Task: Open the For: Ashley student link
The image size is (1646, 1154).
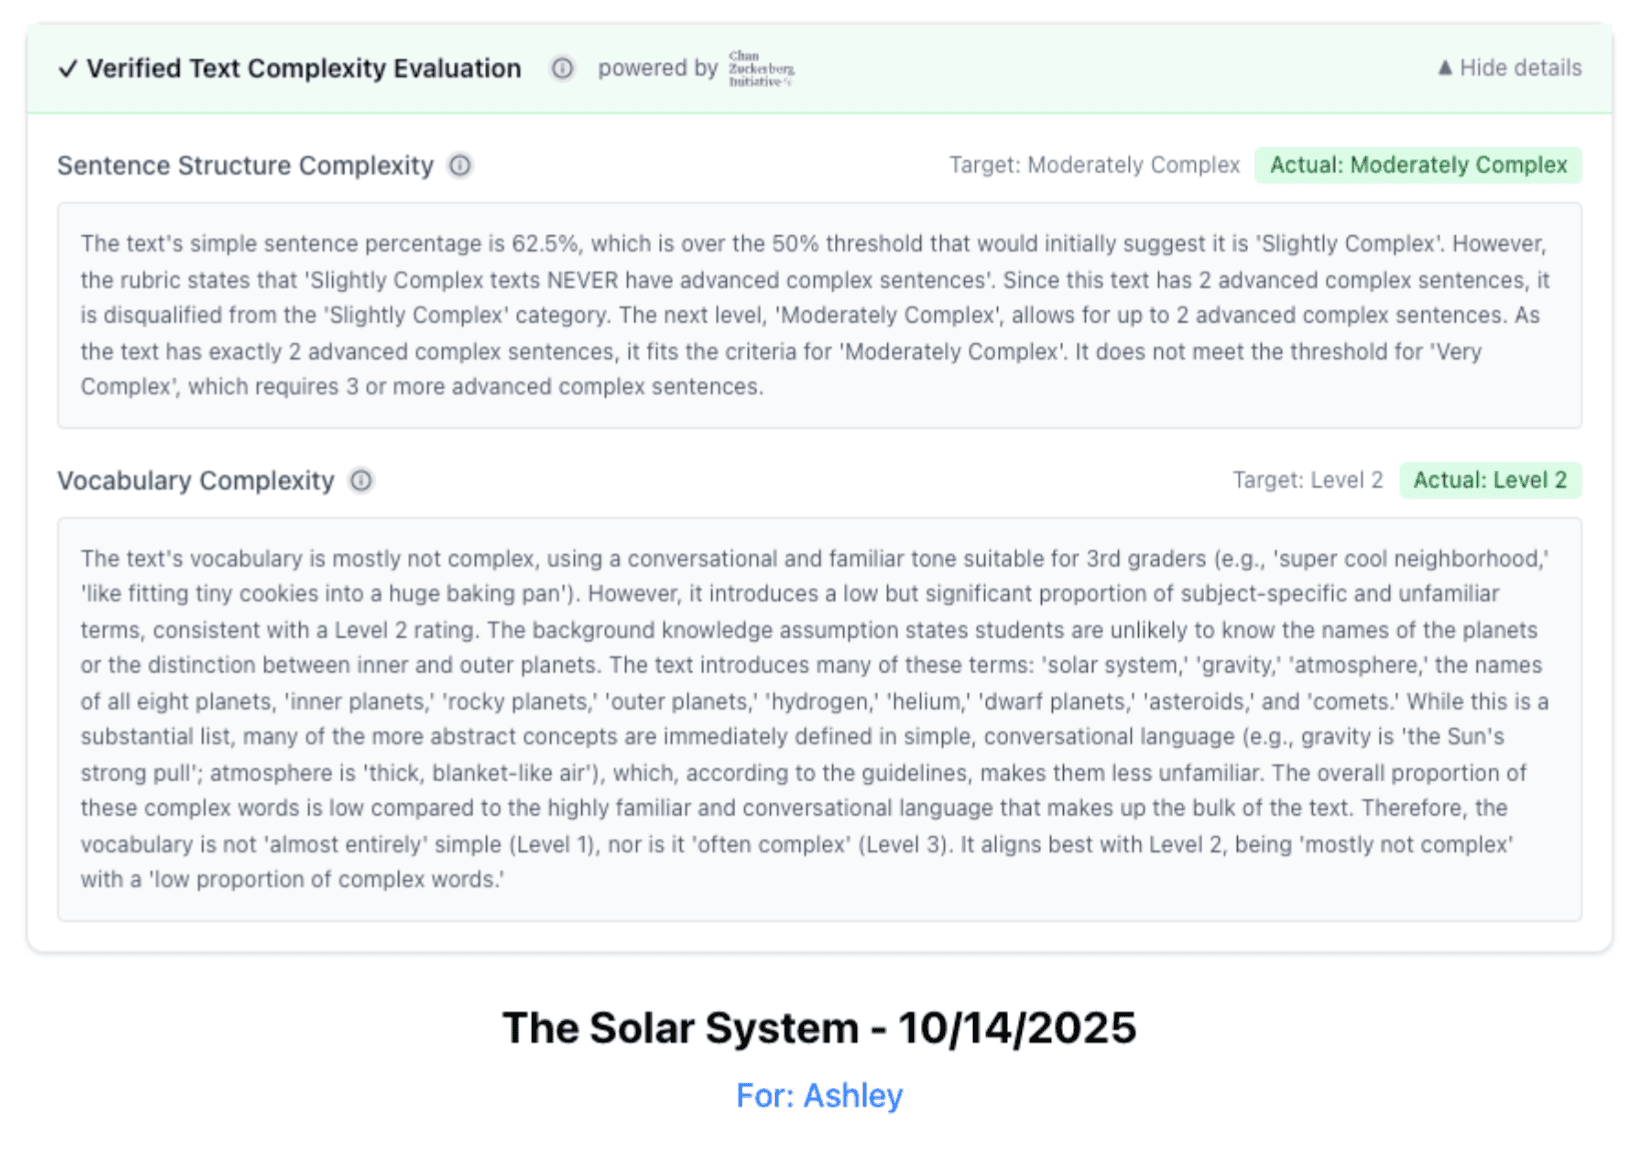Action: point(819,1096)
